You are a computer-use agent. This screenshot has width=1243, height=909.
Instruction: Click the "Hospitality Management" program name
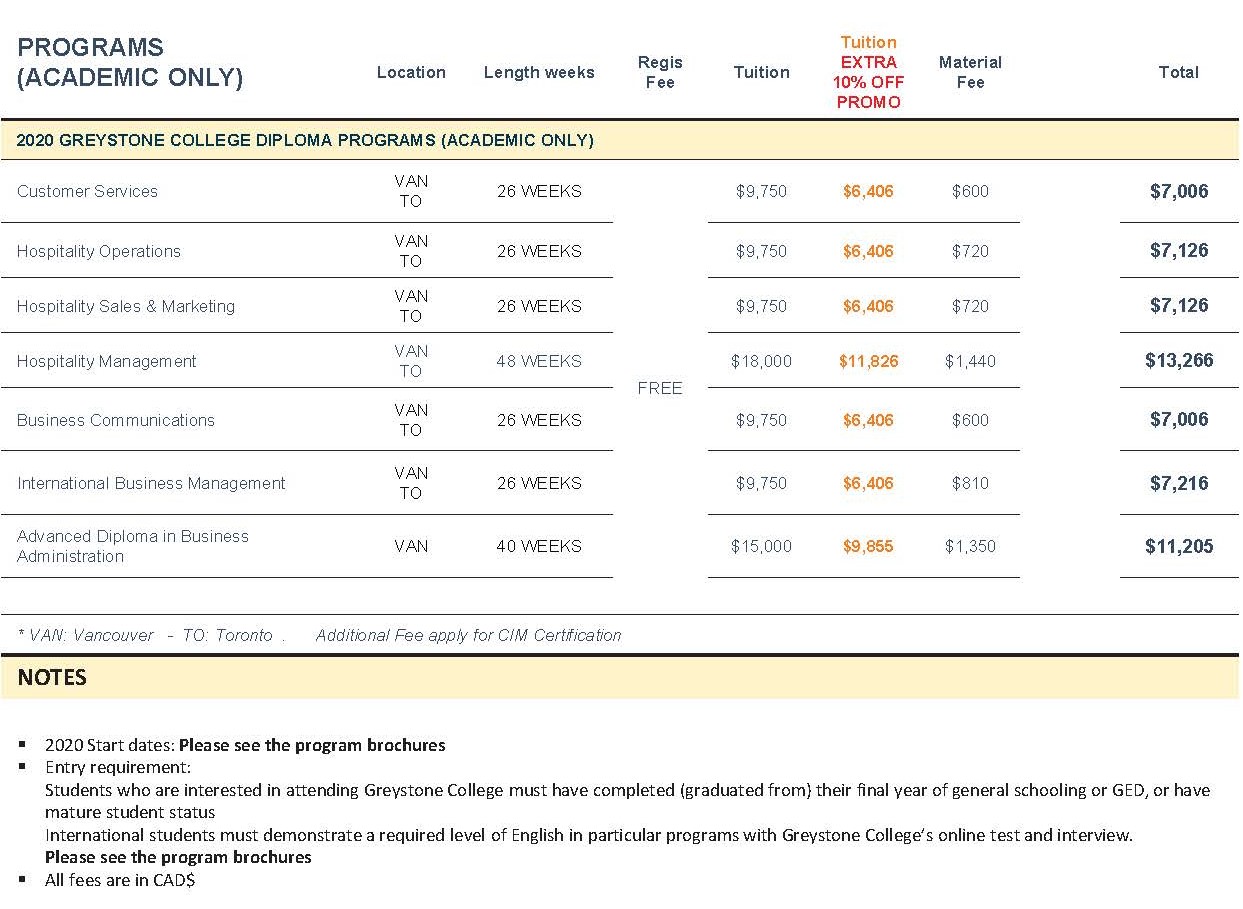tap(107, 361)
